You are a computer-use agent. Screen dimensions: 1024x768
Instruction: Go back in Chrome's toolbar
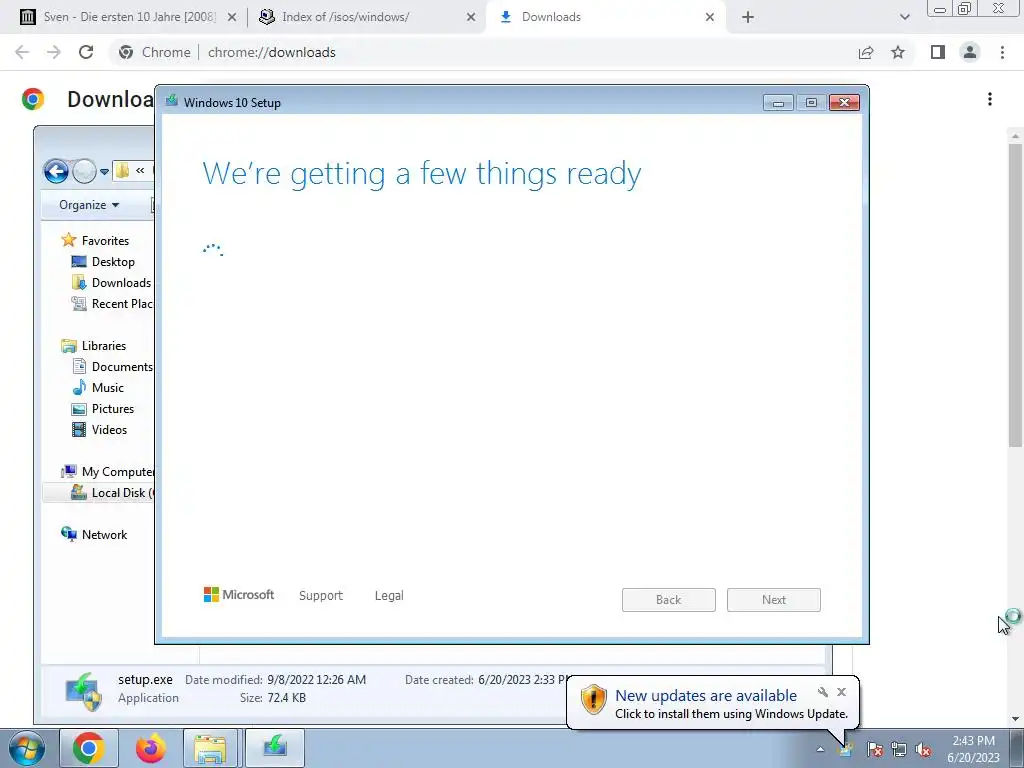tap(22, 52)
